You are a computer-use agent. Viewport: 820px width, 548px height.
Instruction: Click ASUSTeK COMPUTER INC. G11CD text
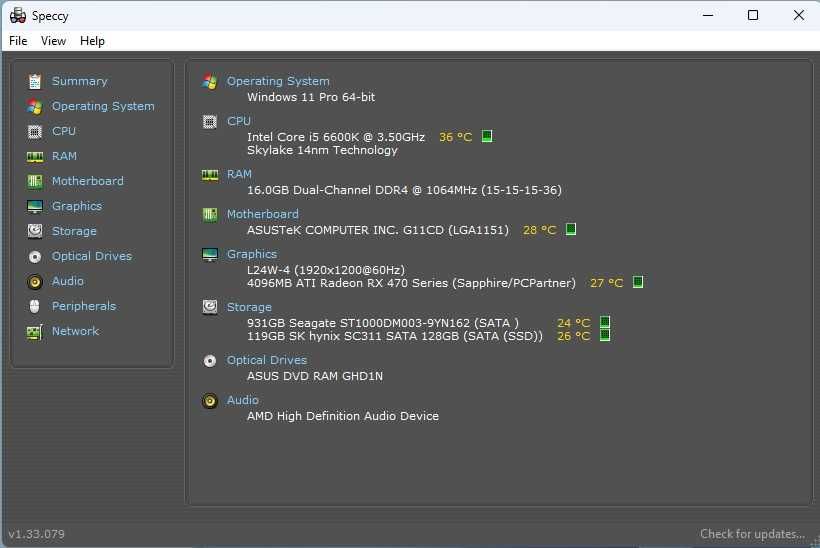378,230
